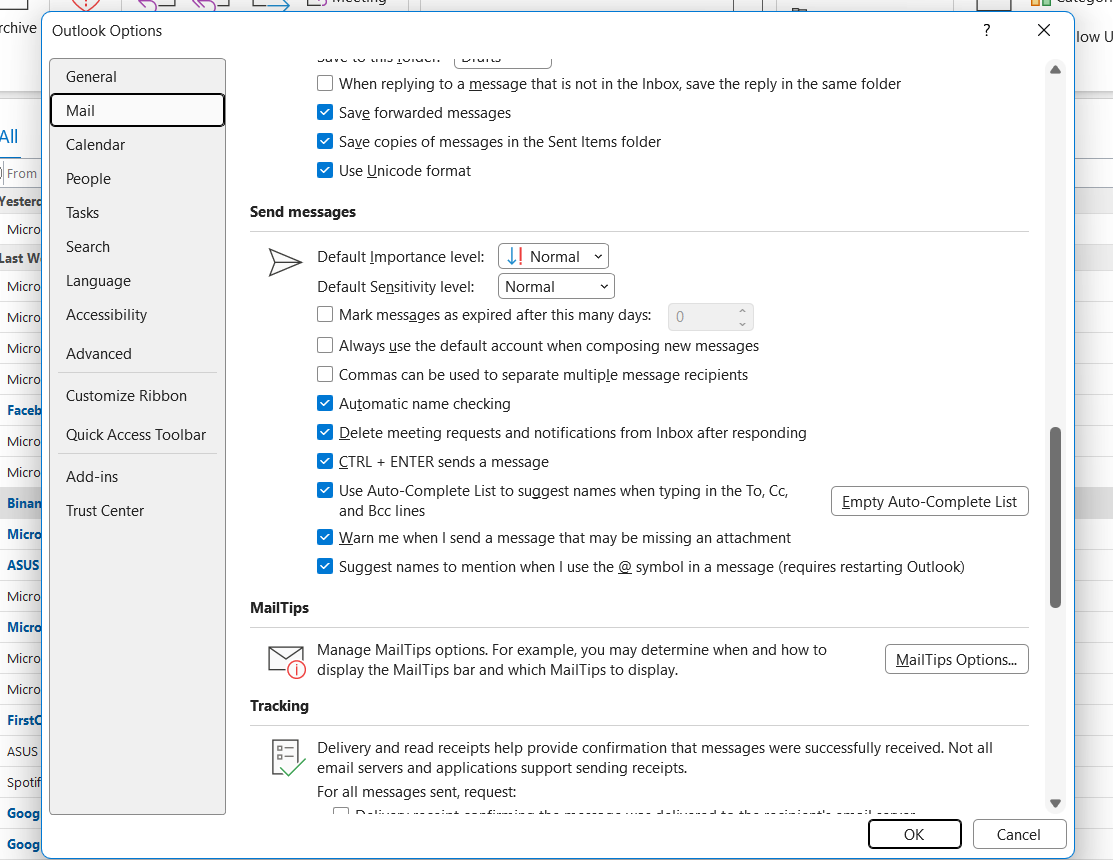The height and width of the screenshot is (860, 1113).
Task: Open the Add-ins category
Action: (138, 477)
